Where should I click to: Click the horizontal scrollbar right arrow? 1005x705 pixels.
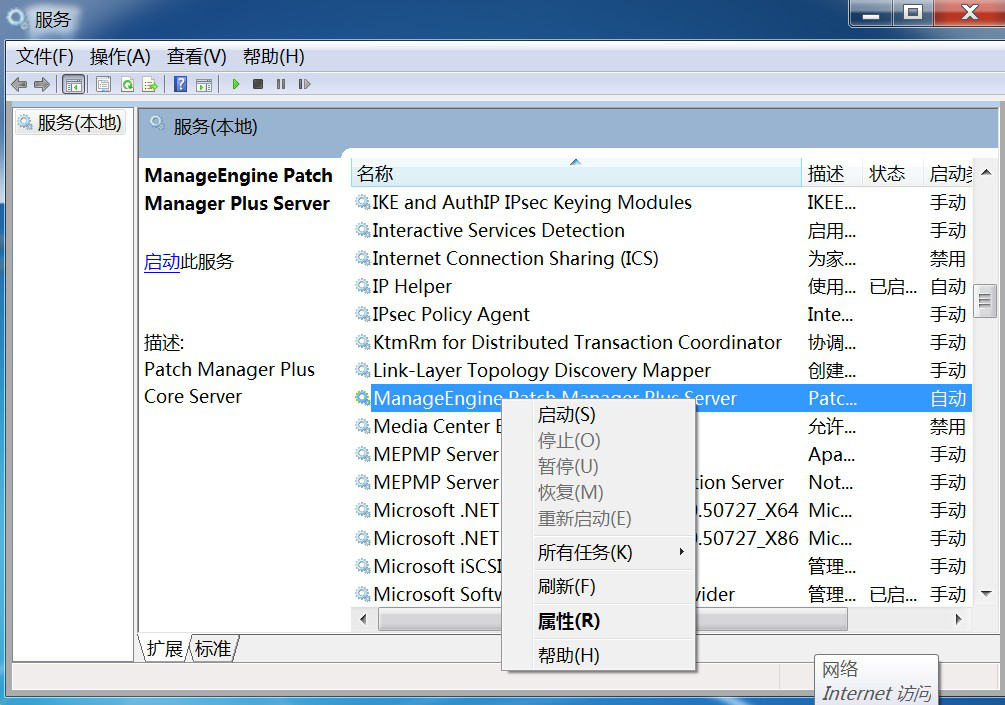959,620
